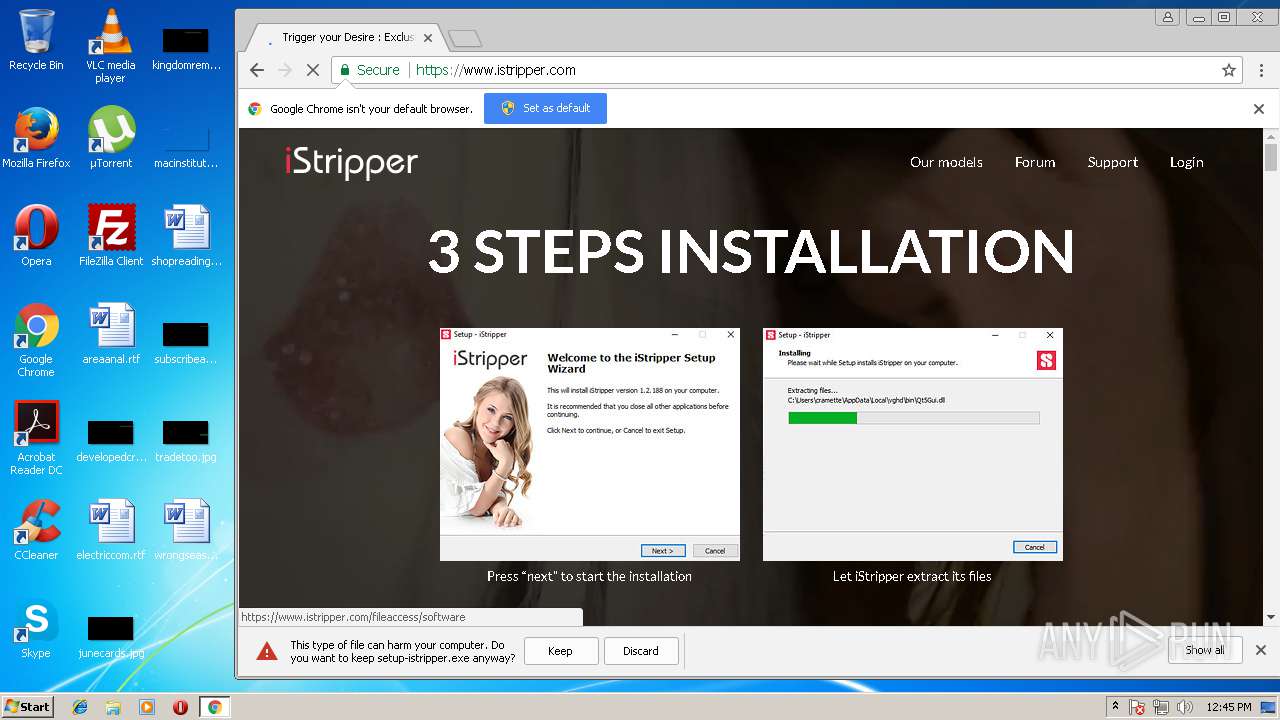Open Google Chrome desktop shortcut

pos(36,340)
